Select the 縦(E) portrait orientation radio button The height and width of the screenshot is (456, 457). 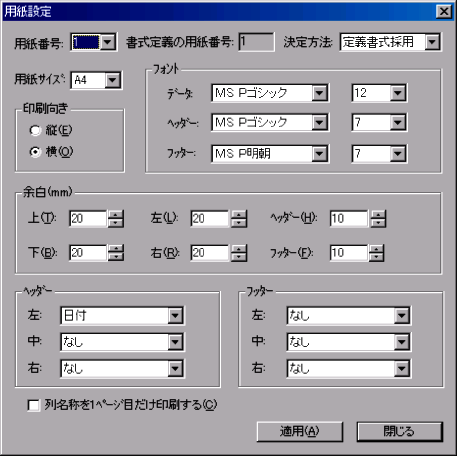pyautogui.click(x=35, y=130)
